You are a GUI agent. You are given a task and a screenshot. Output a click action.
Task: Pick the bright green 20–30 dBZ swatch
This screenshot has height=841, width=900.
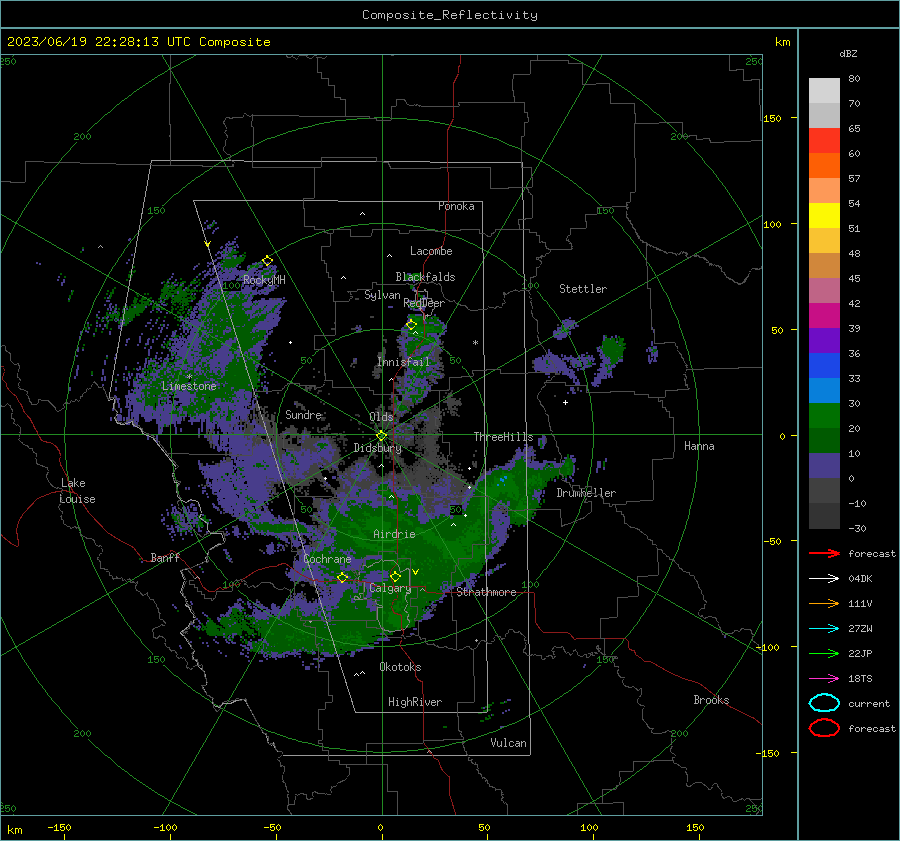[x=824, y=416]
